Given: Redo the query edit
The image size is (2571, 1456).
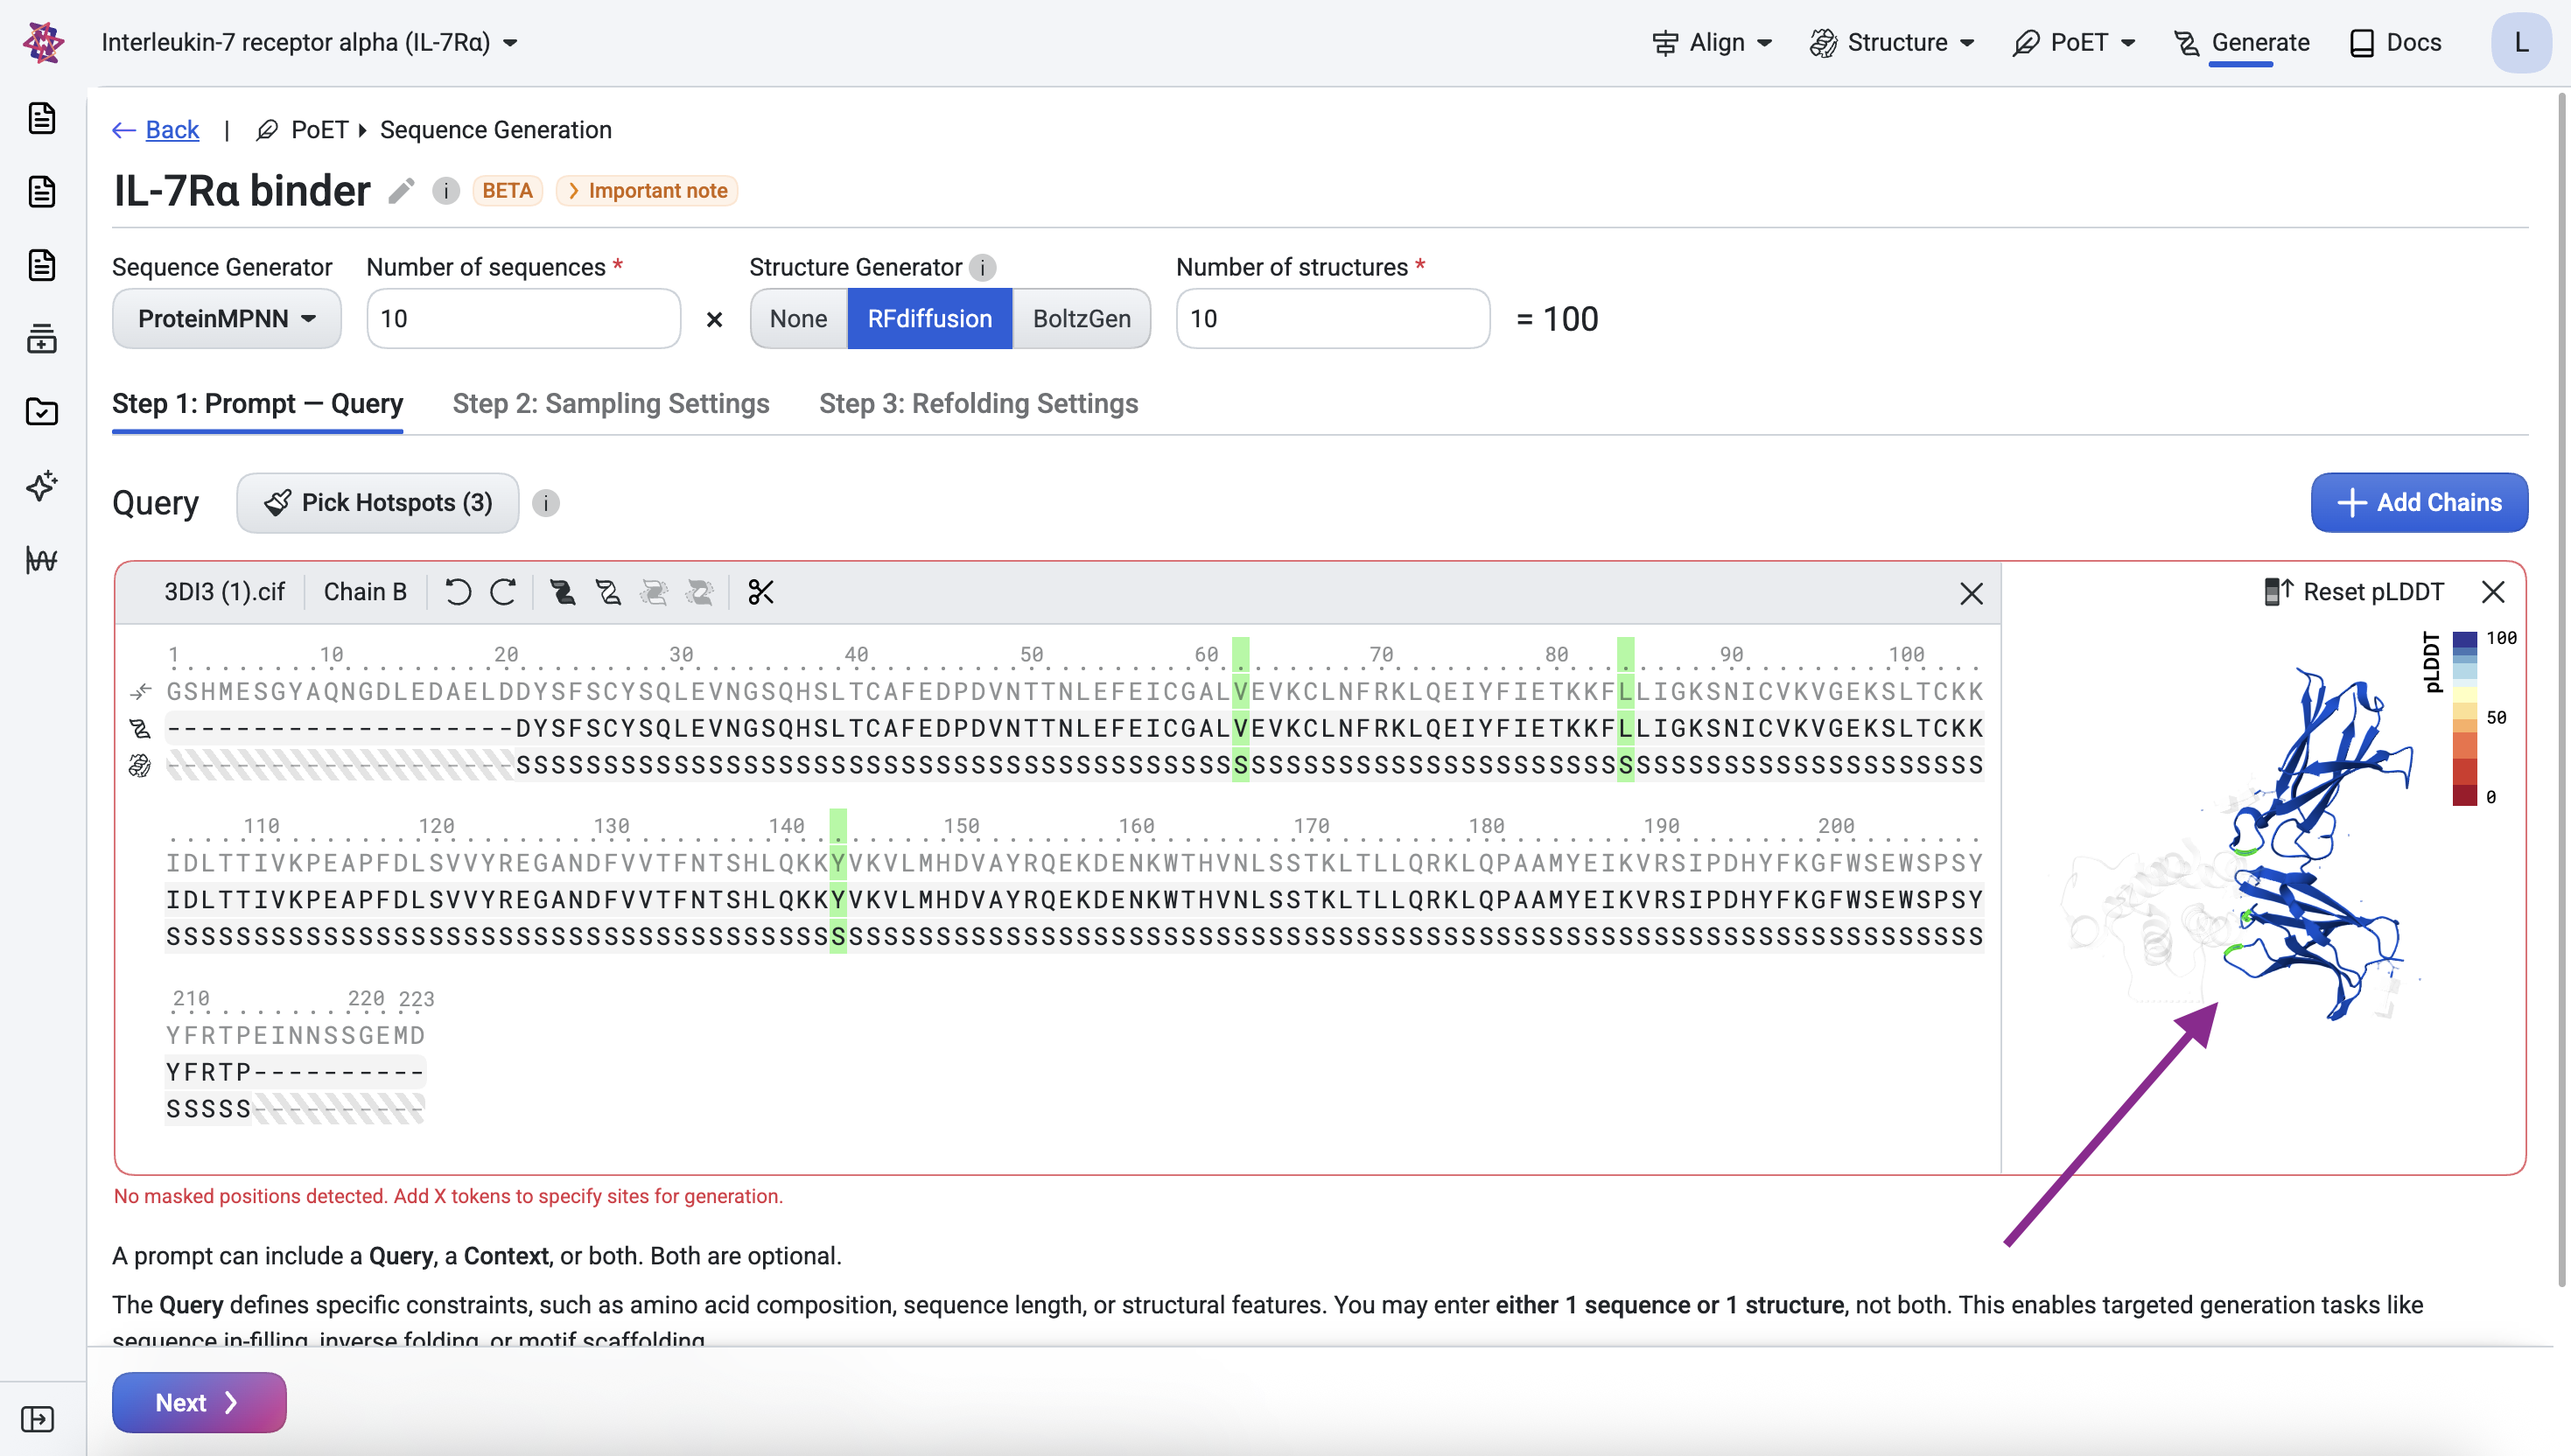Looking at the screenshot, I should pos(503,592).
